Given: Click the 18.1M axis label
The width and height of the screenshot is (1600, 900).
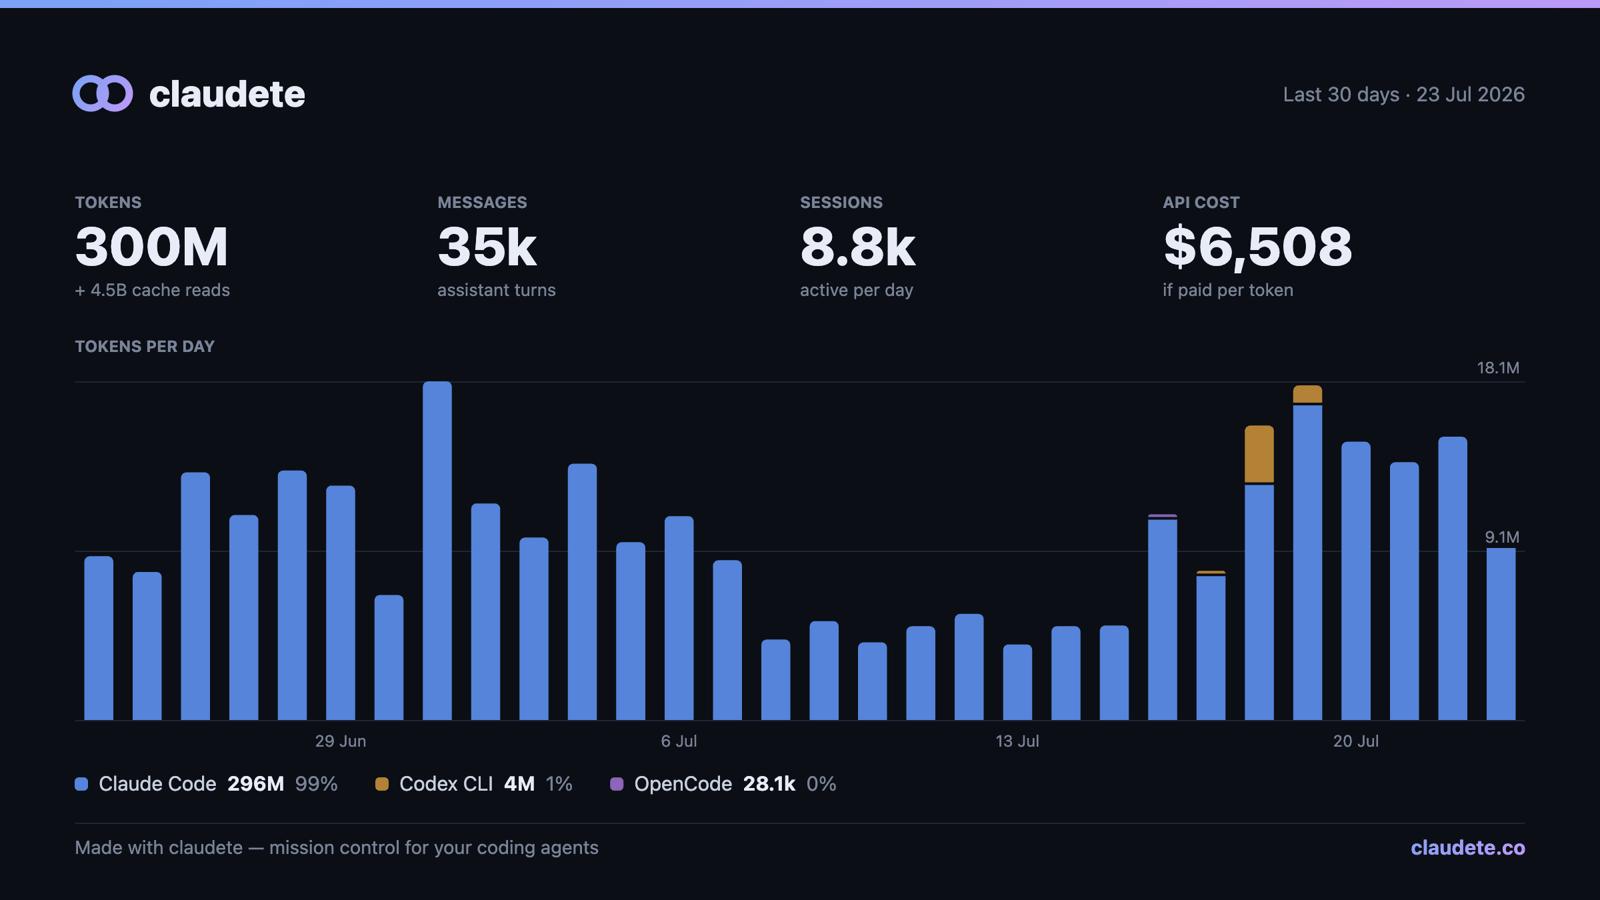Looking at the screenshot, I should click(x=1498, y=368).
